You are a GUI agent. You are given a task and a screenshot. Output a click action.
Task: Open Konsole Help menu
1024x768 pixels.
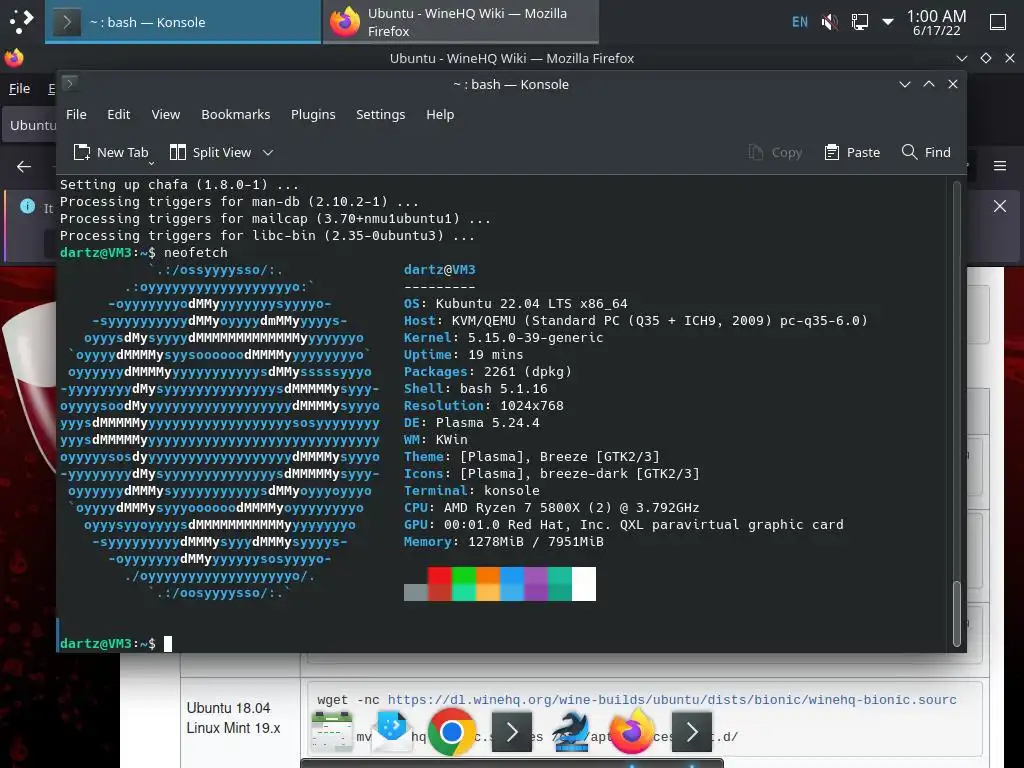click(440, 114)
